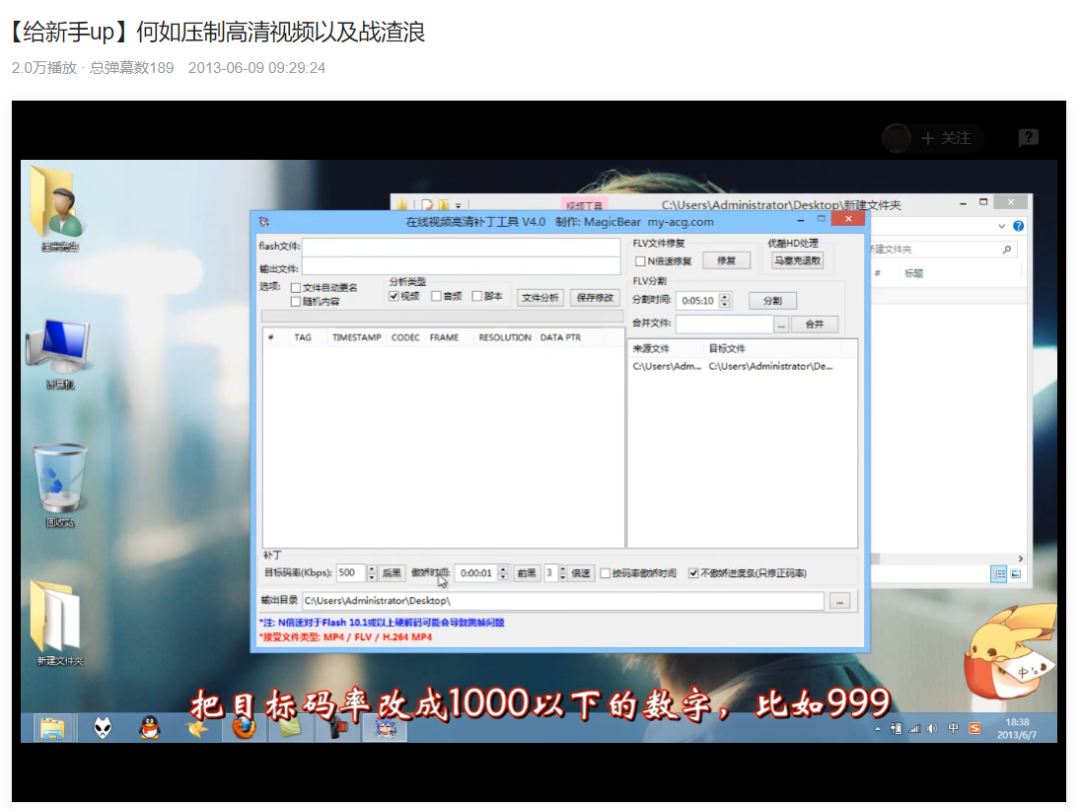Click the CODEC column header

[x=405, y=337]
